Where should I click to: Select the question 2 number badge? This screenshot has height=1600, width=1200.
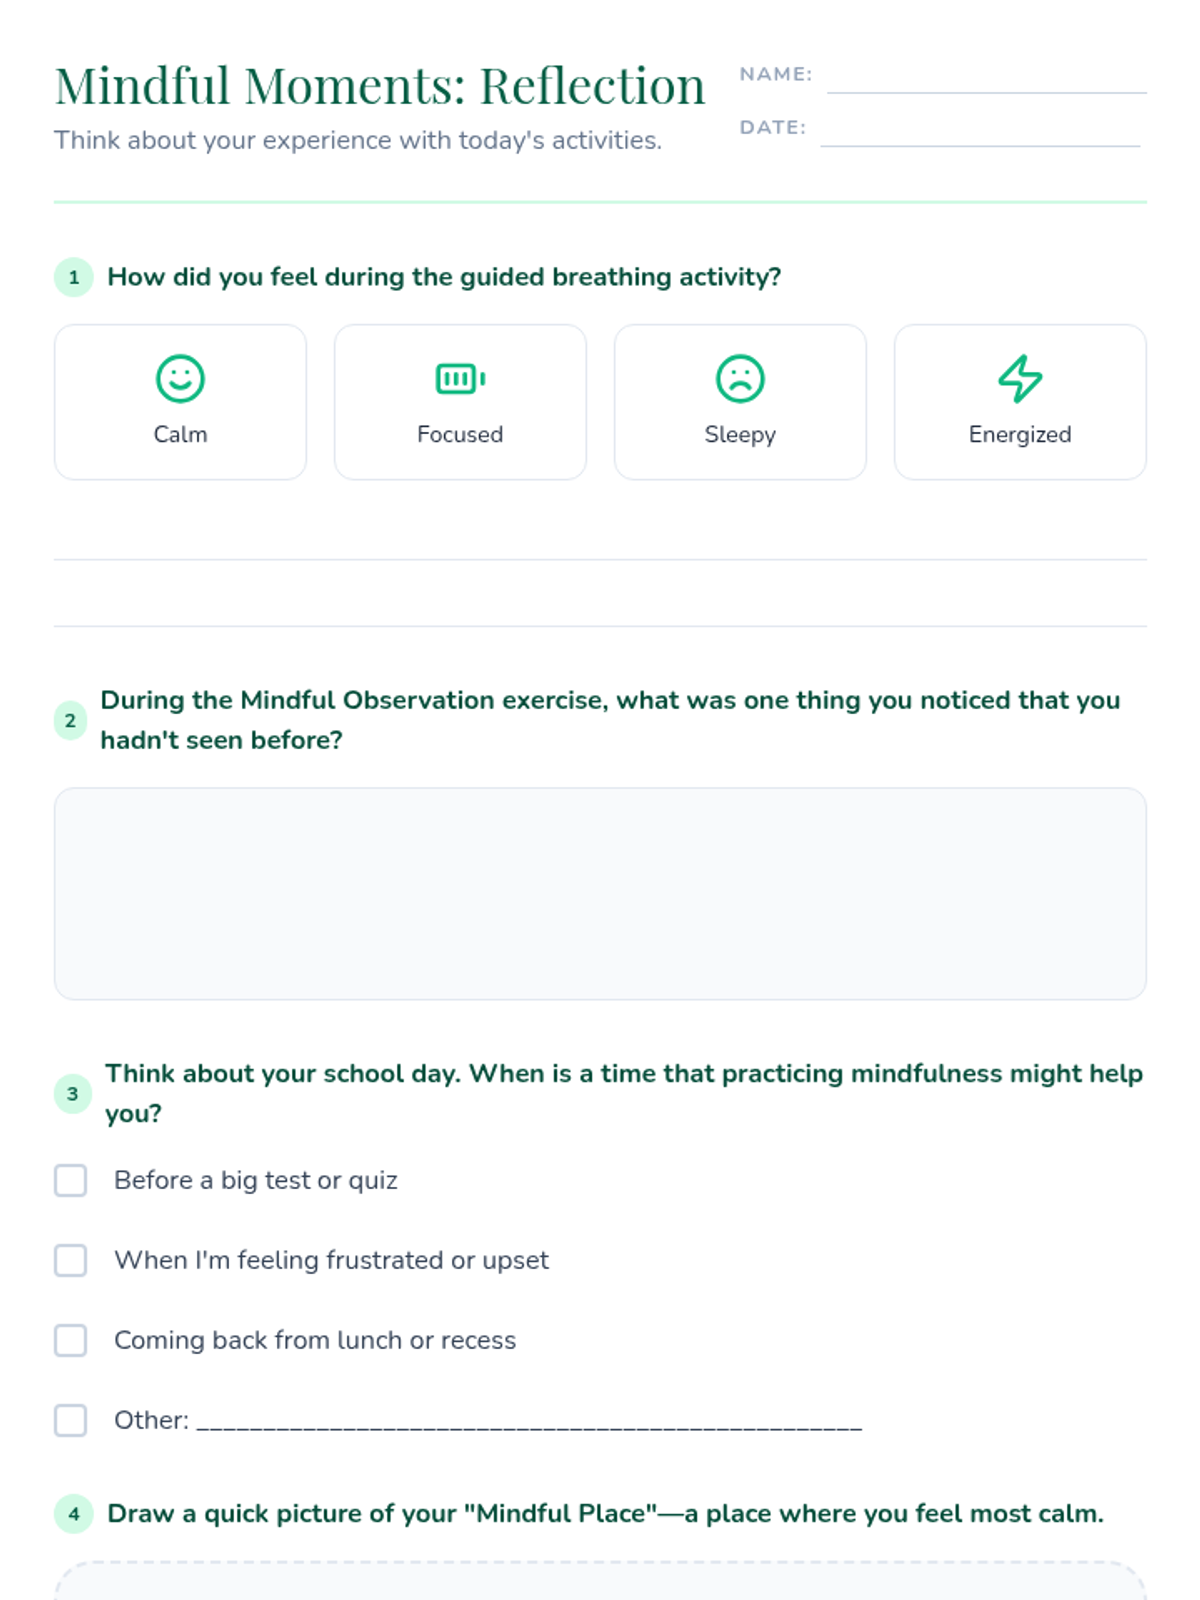pos(70,720)
